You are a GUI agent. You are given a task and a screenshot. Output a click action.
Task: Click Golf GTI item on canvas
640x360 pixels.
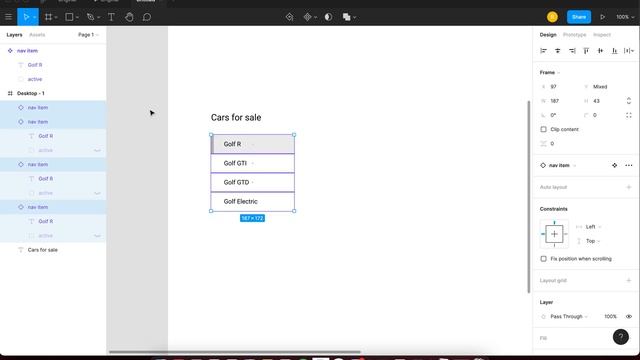coord(253,163)
